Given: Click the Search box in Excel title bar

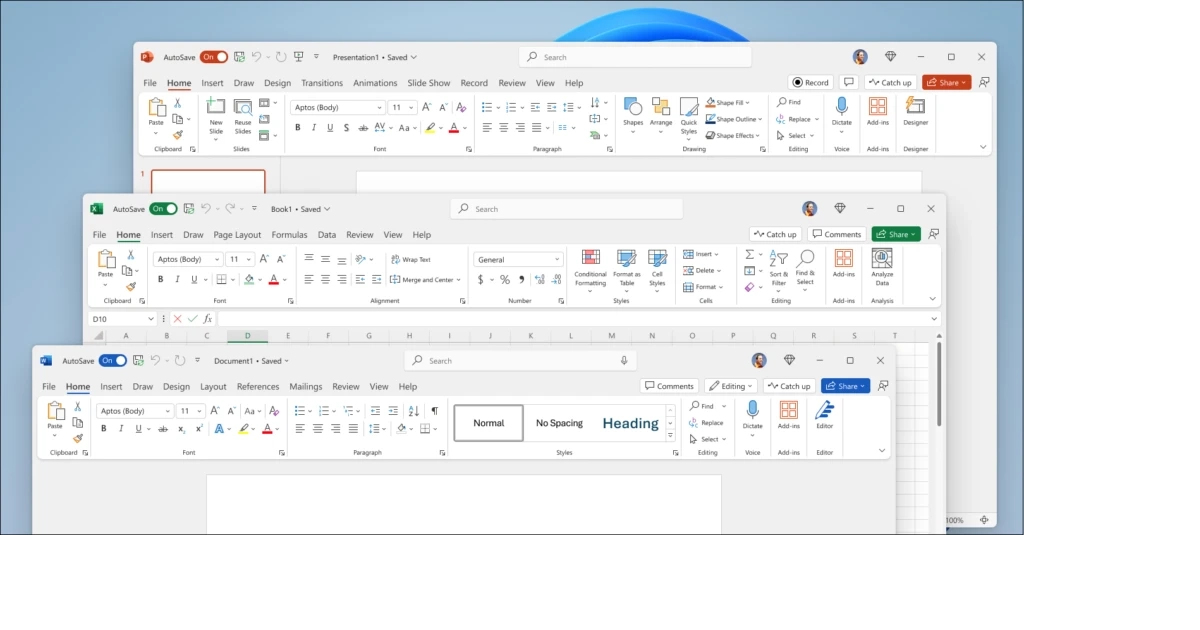Looking at the screenshot, I should click(x=566, y=209).
